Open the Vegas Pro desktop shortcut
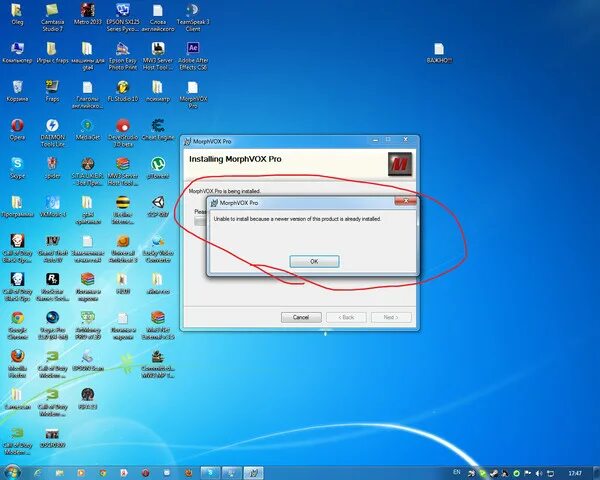The image size is (600, 480). [x=52, y=325]
